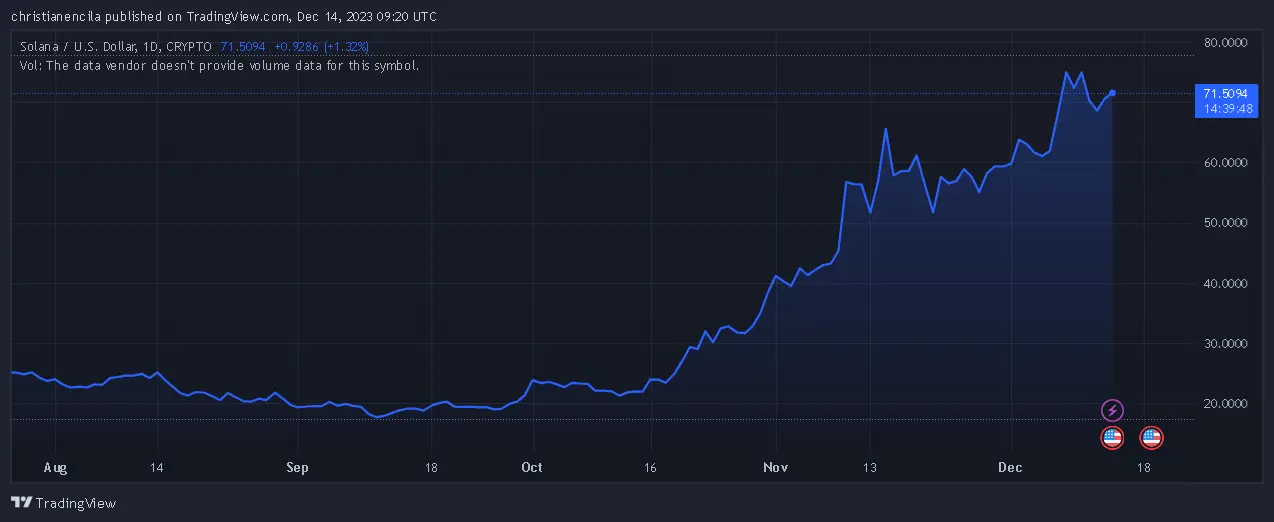1274x522 pixels.
Task: Click the Dec date axis label
Action: pos(1011,467)
